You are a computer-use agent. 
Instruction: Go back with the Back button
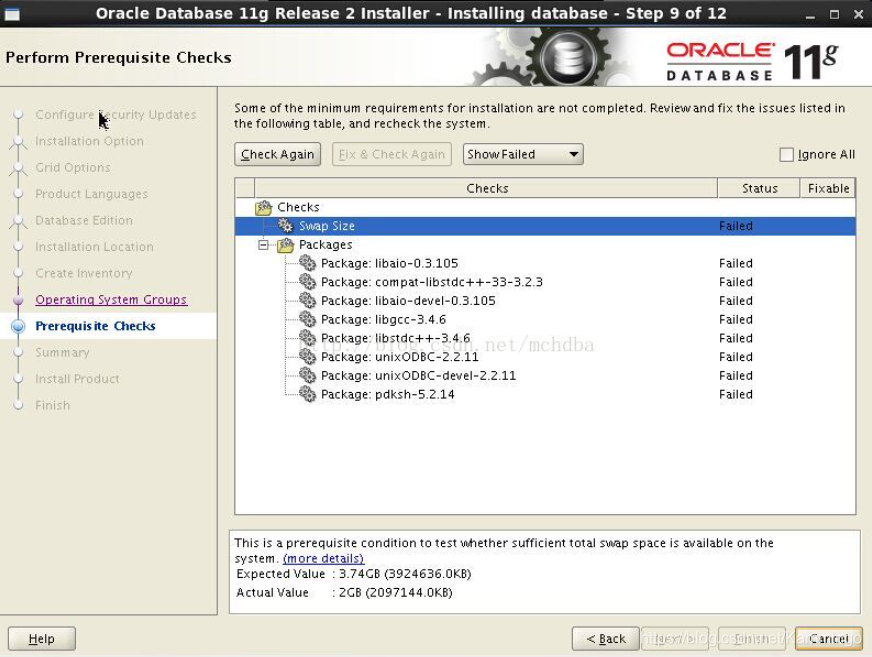pos(606,639)
